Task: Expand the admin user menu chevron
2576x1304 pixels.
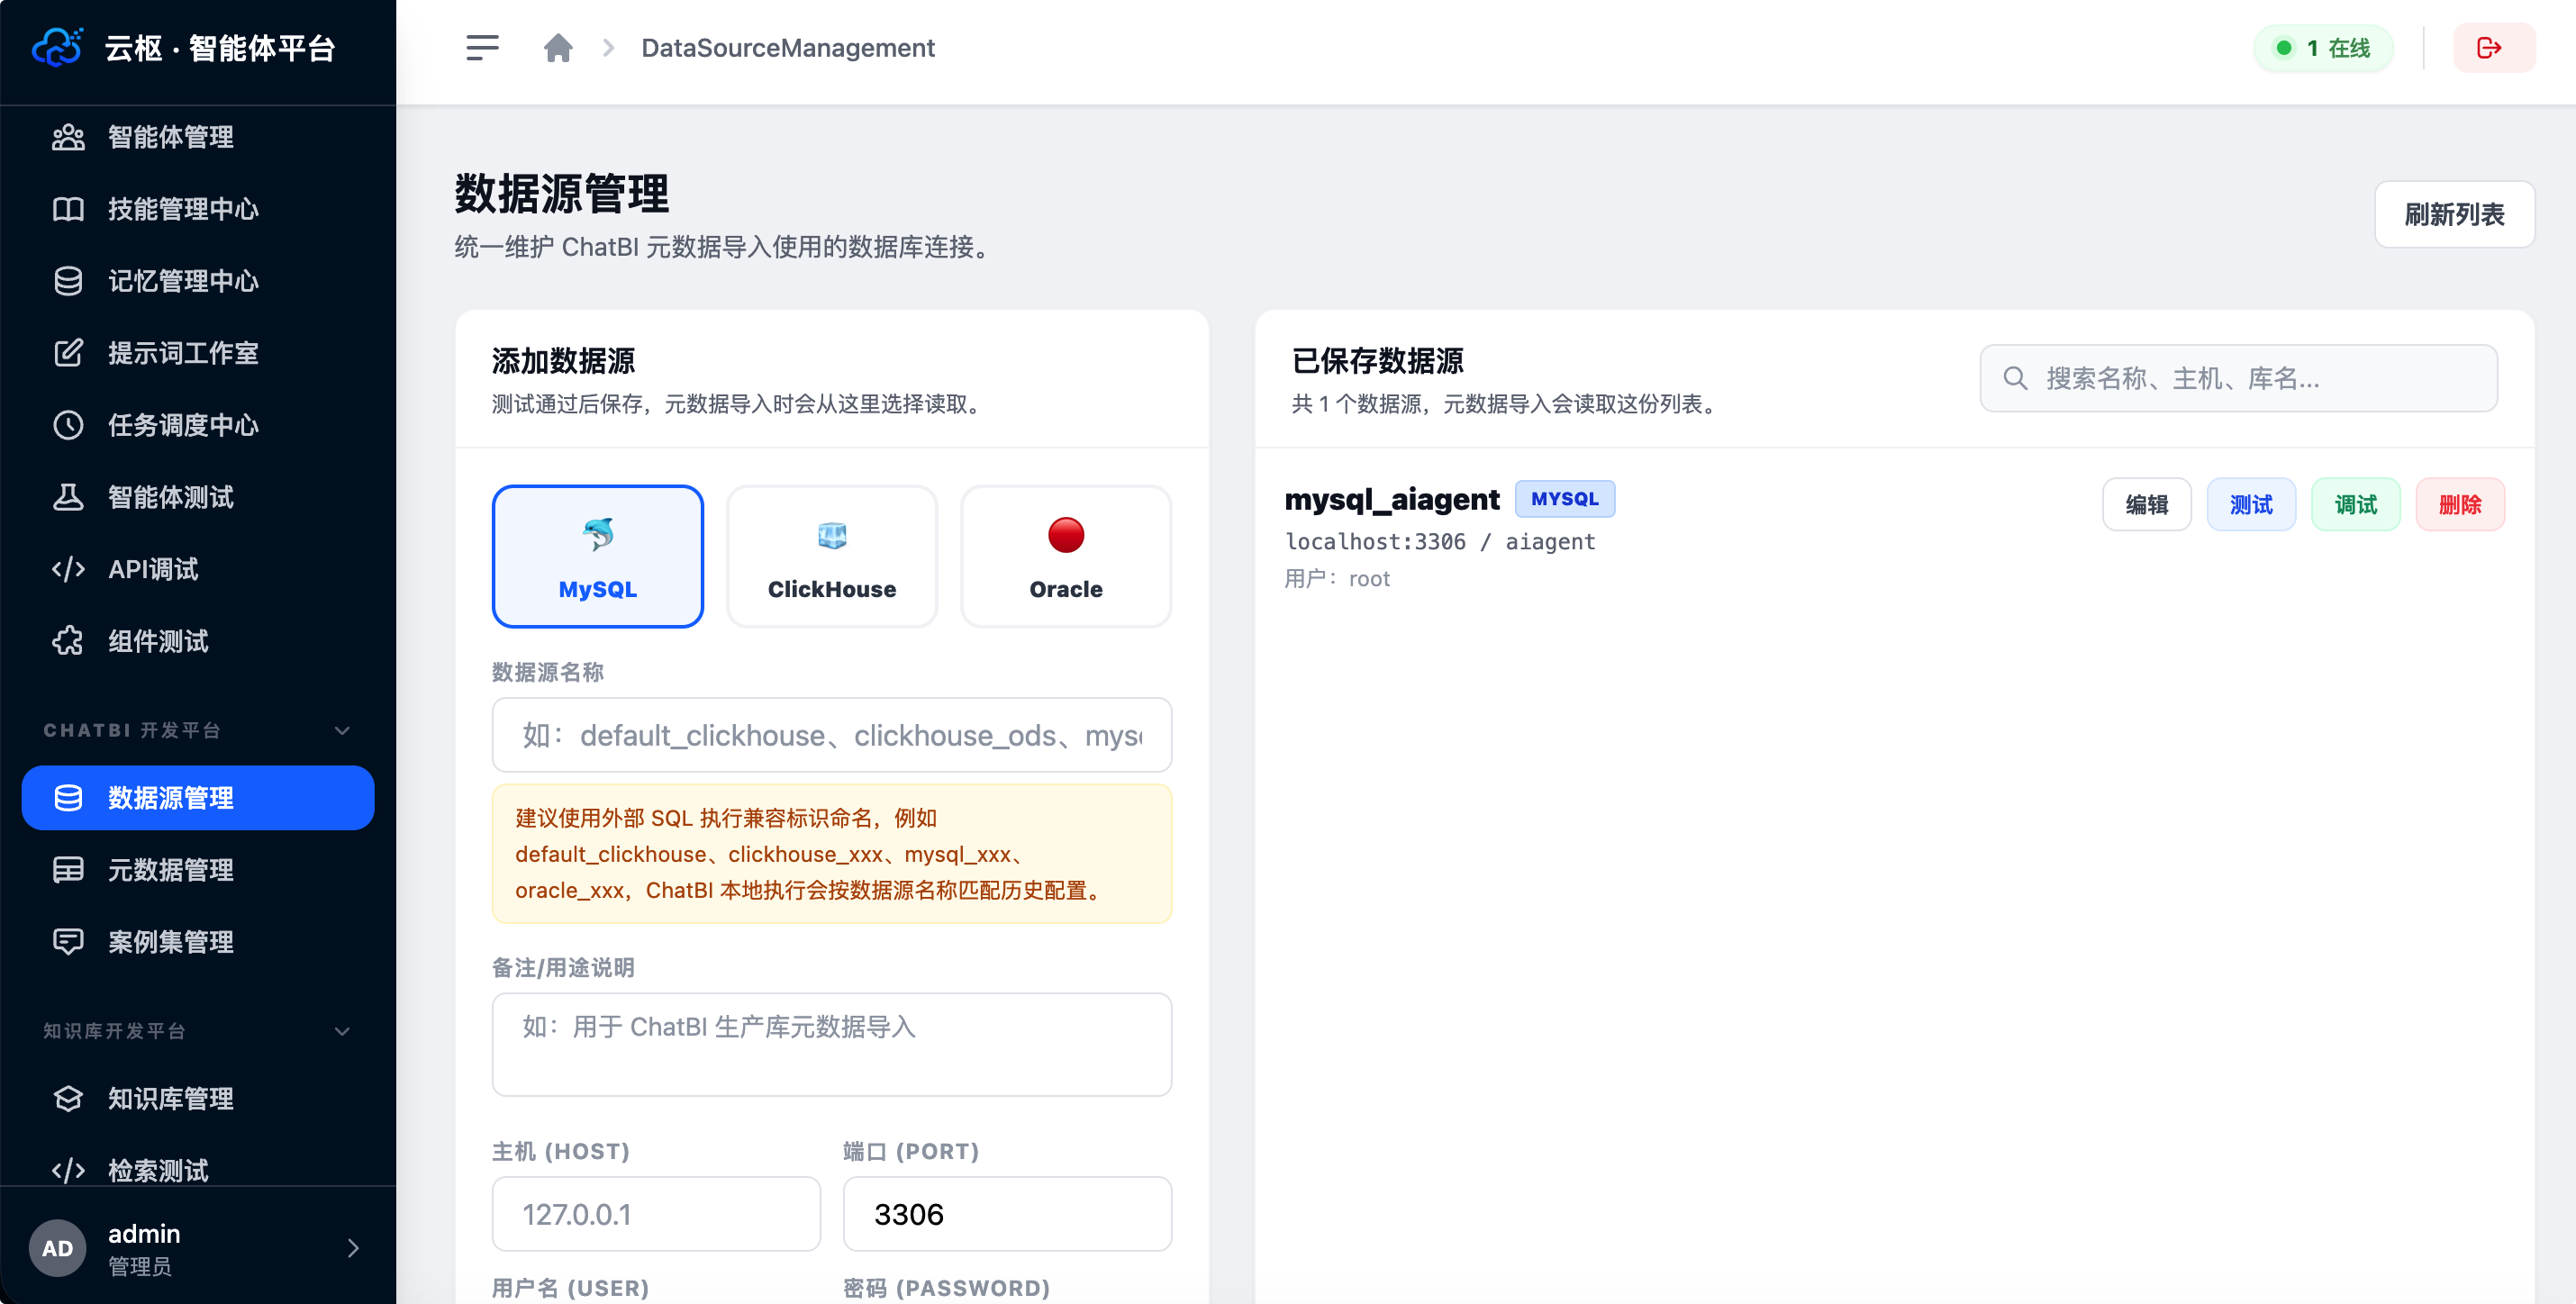Action: pos(353,1248)
